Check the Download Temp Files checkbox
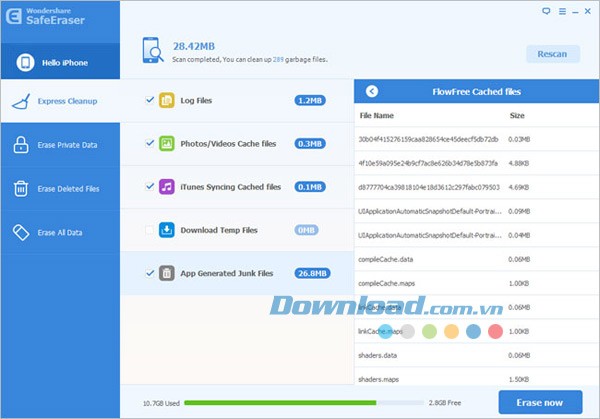 click(x=150, y=230)
